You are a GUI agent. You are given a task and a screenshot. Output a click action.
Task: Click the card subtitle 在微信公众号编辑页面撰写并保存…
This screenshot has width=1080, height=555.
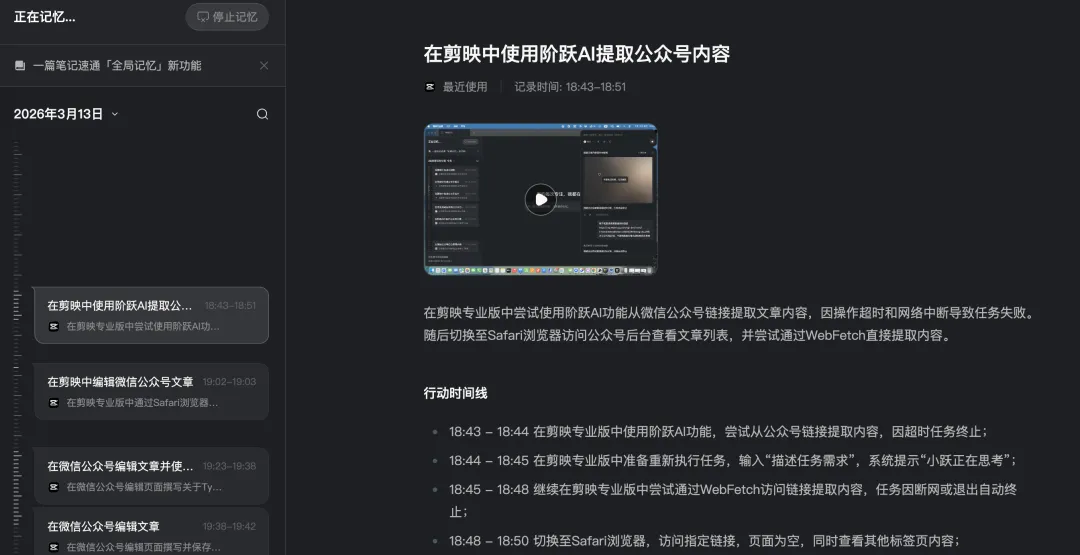[143, 547]
